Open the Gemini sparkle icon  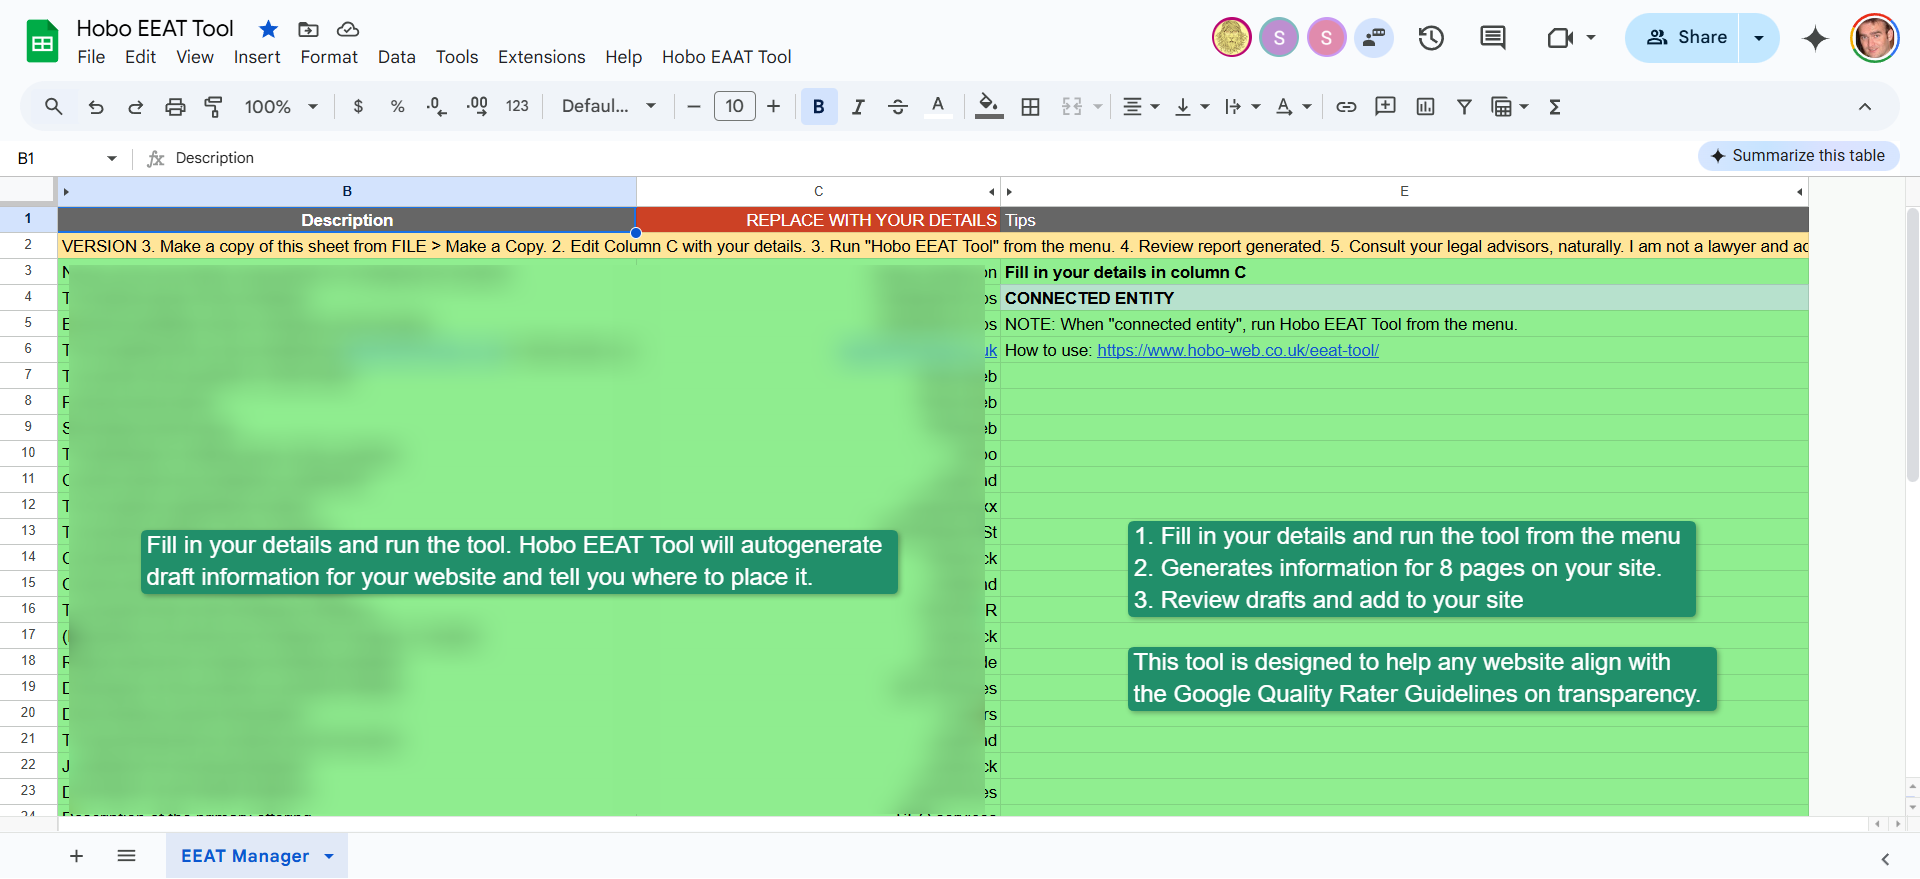[1815, 38]
